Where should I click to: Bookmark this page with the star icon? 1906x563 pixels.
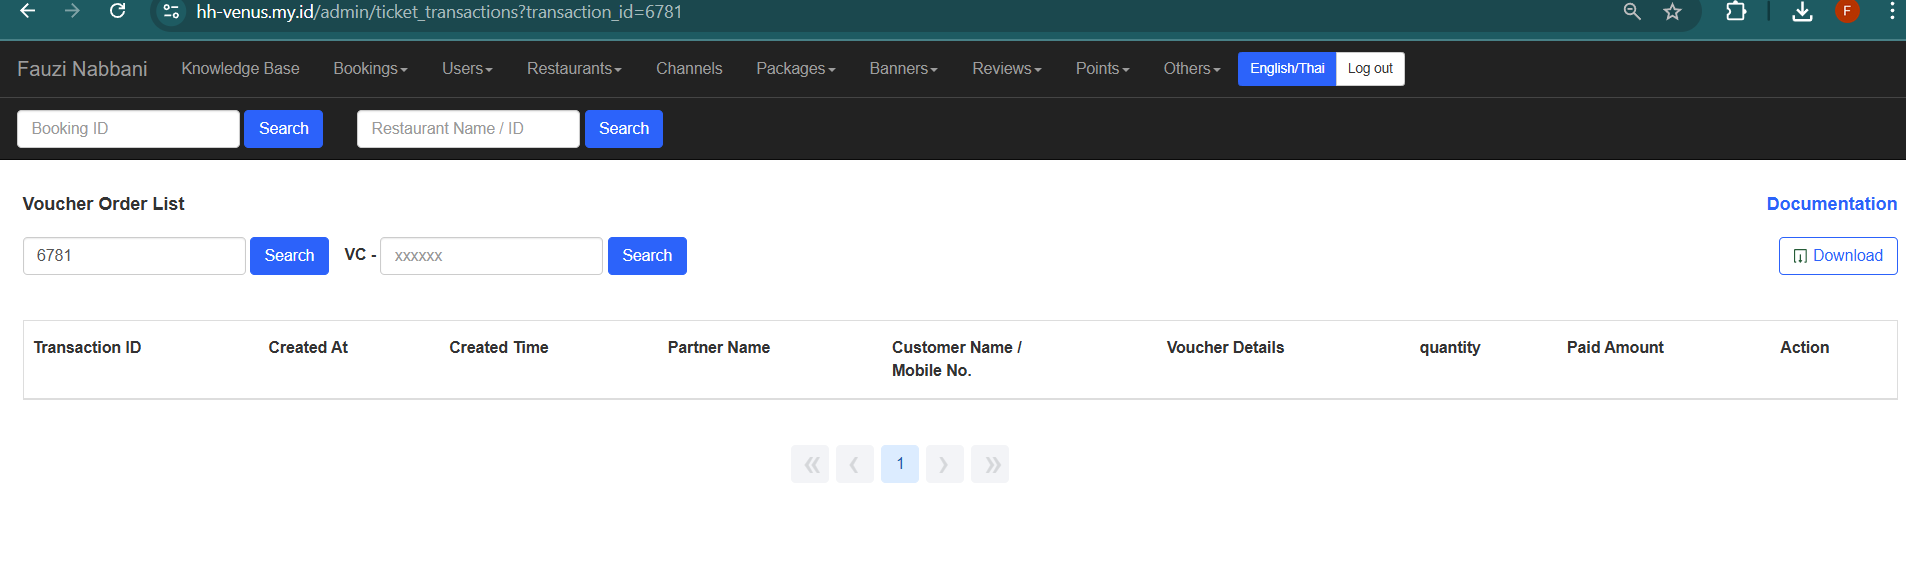(1672, 12)
